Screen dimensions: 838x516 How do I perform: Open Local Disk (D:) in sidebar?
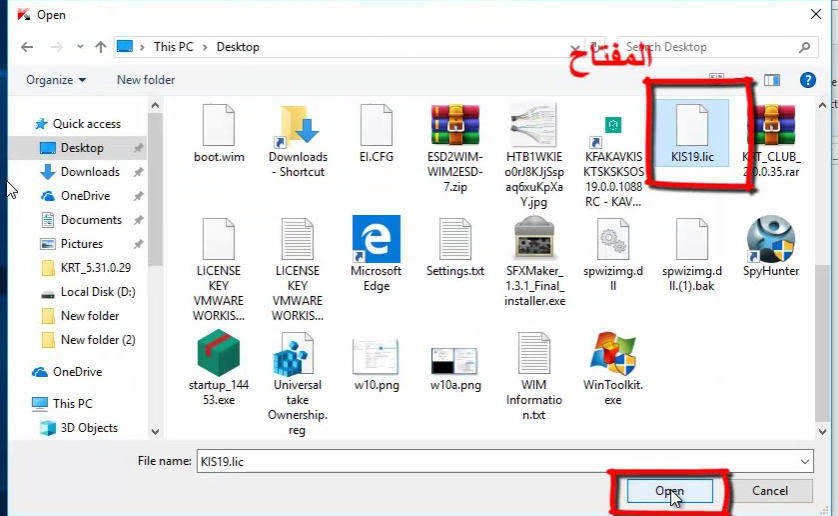point(98,292)
